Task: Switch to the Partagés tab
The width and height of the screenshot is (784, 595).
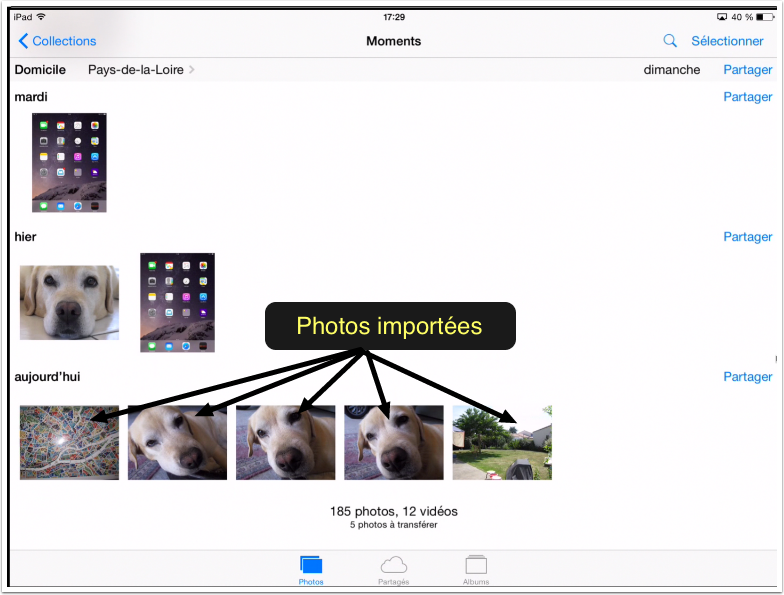Action: click(393, 570)
